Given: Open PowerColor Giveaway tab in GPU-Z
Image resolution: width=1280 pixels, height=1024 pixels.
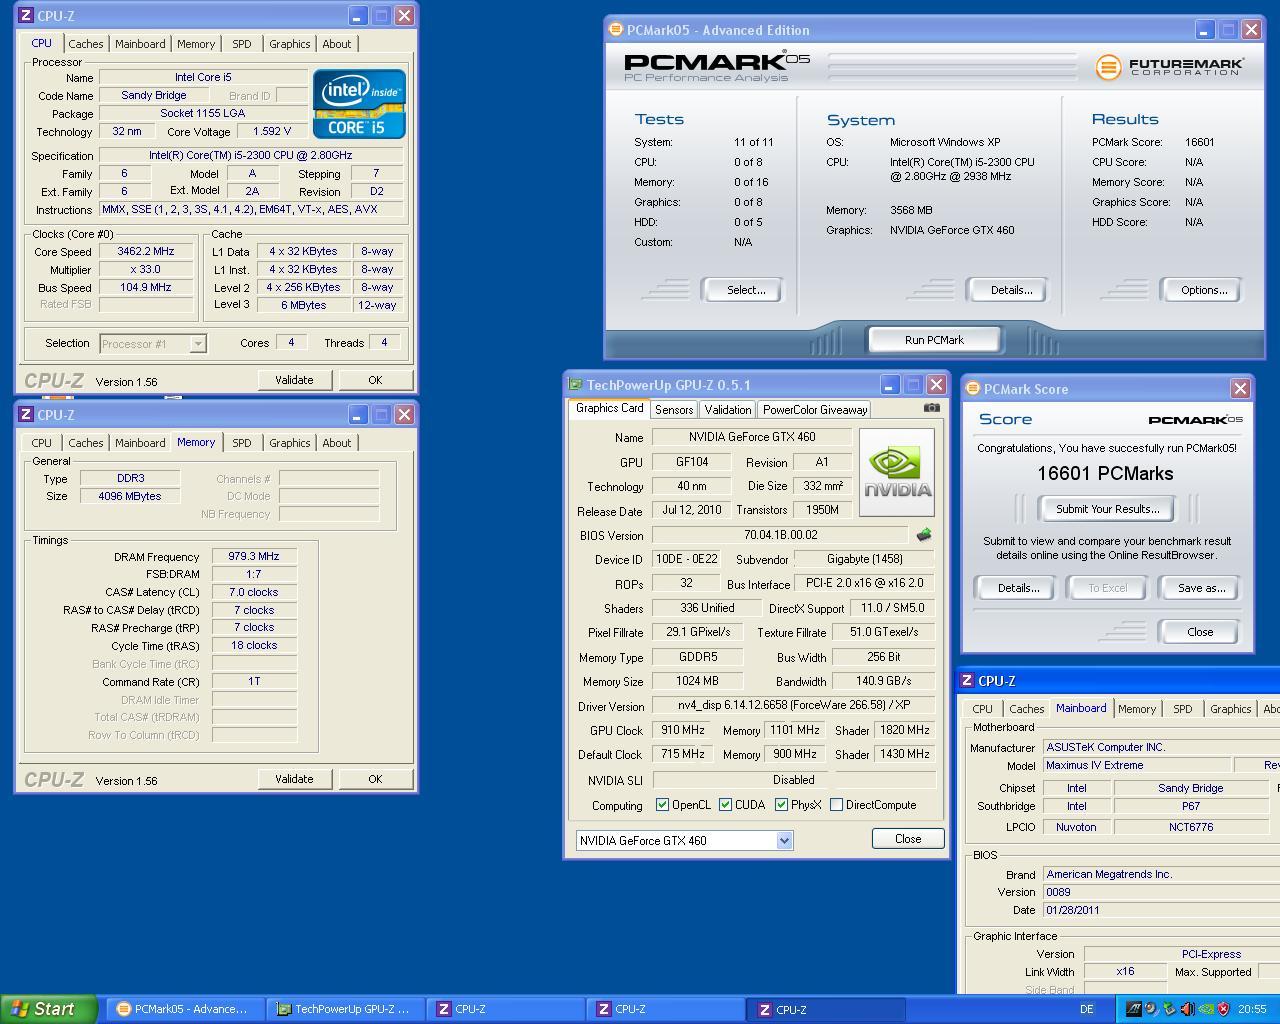Looking at the screenshot, I should 815,410.
